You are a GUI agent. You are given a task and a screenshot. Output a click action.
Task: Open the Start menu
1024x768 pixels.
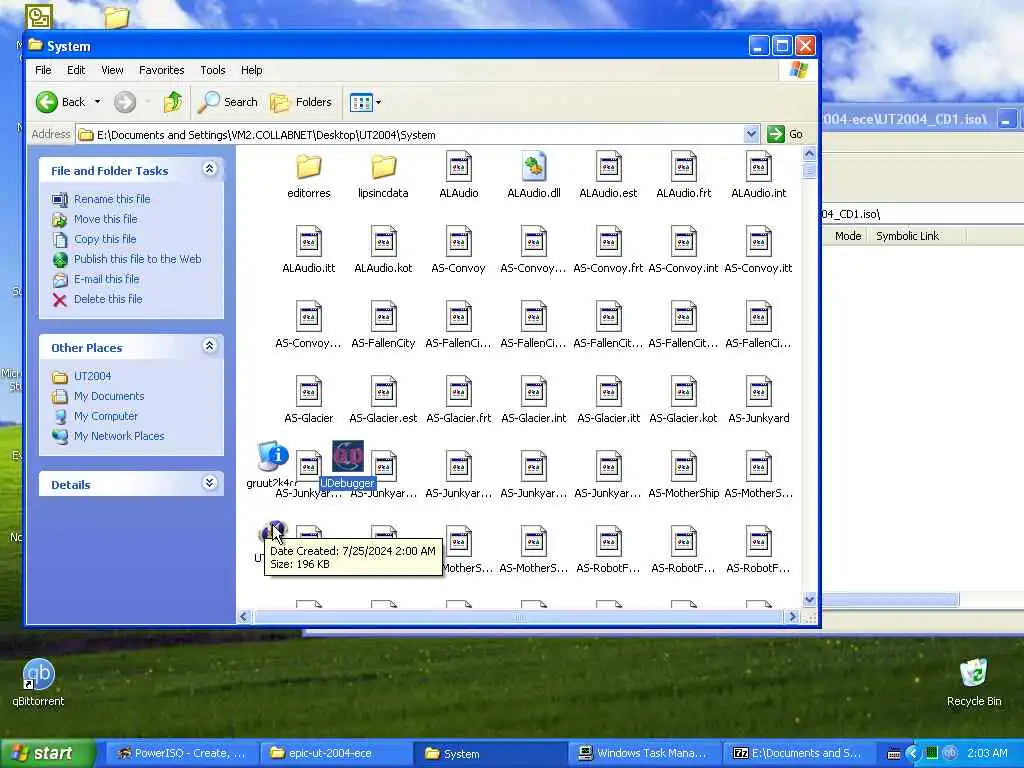(x=47, y=753)
